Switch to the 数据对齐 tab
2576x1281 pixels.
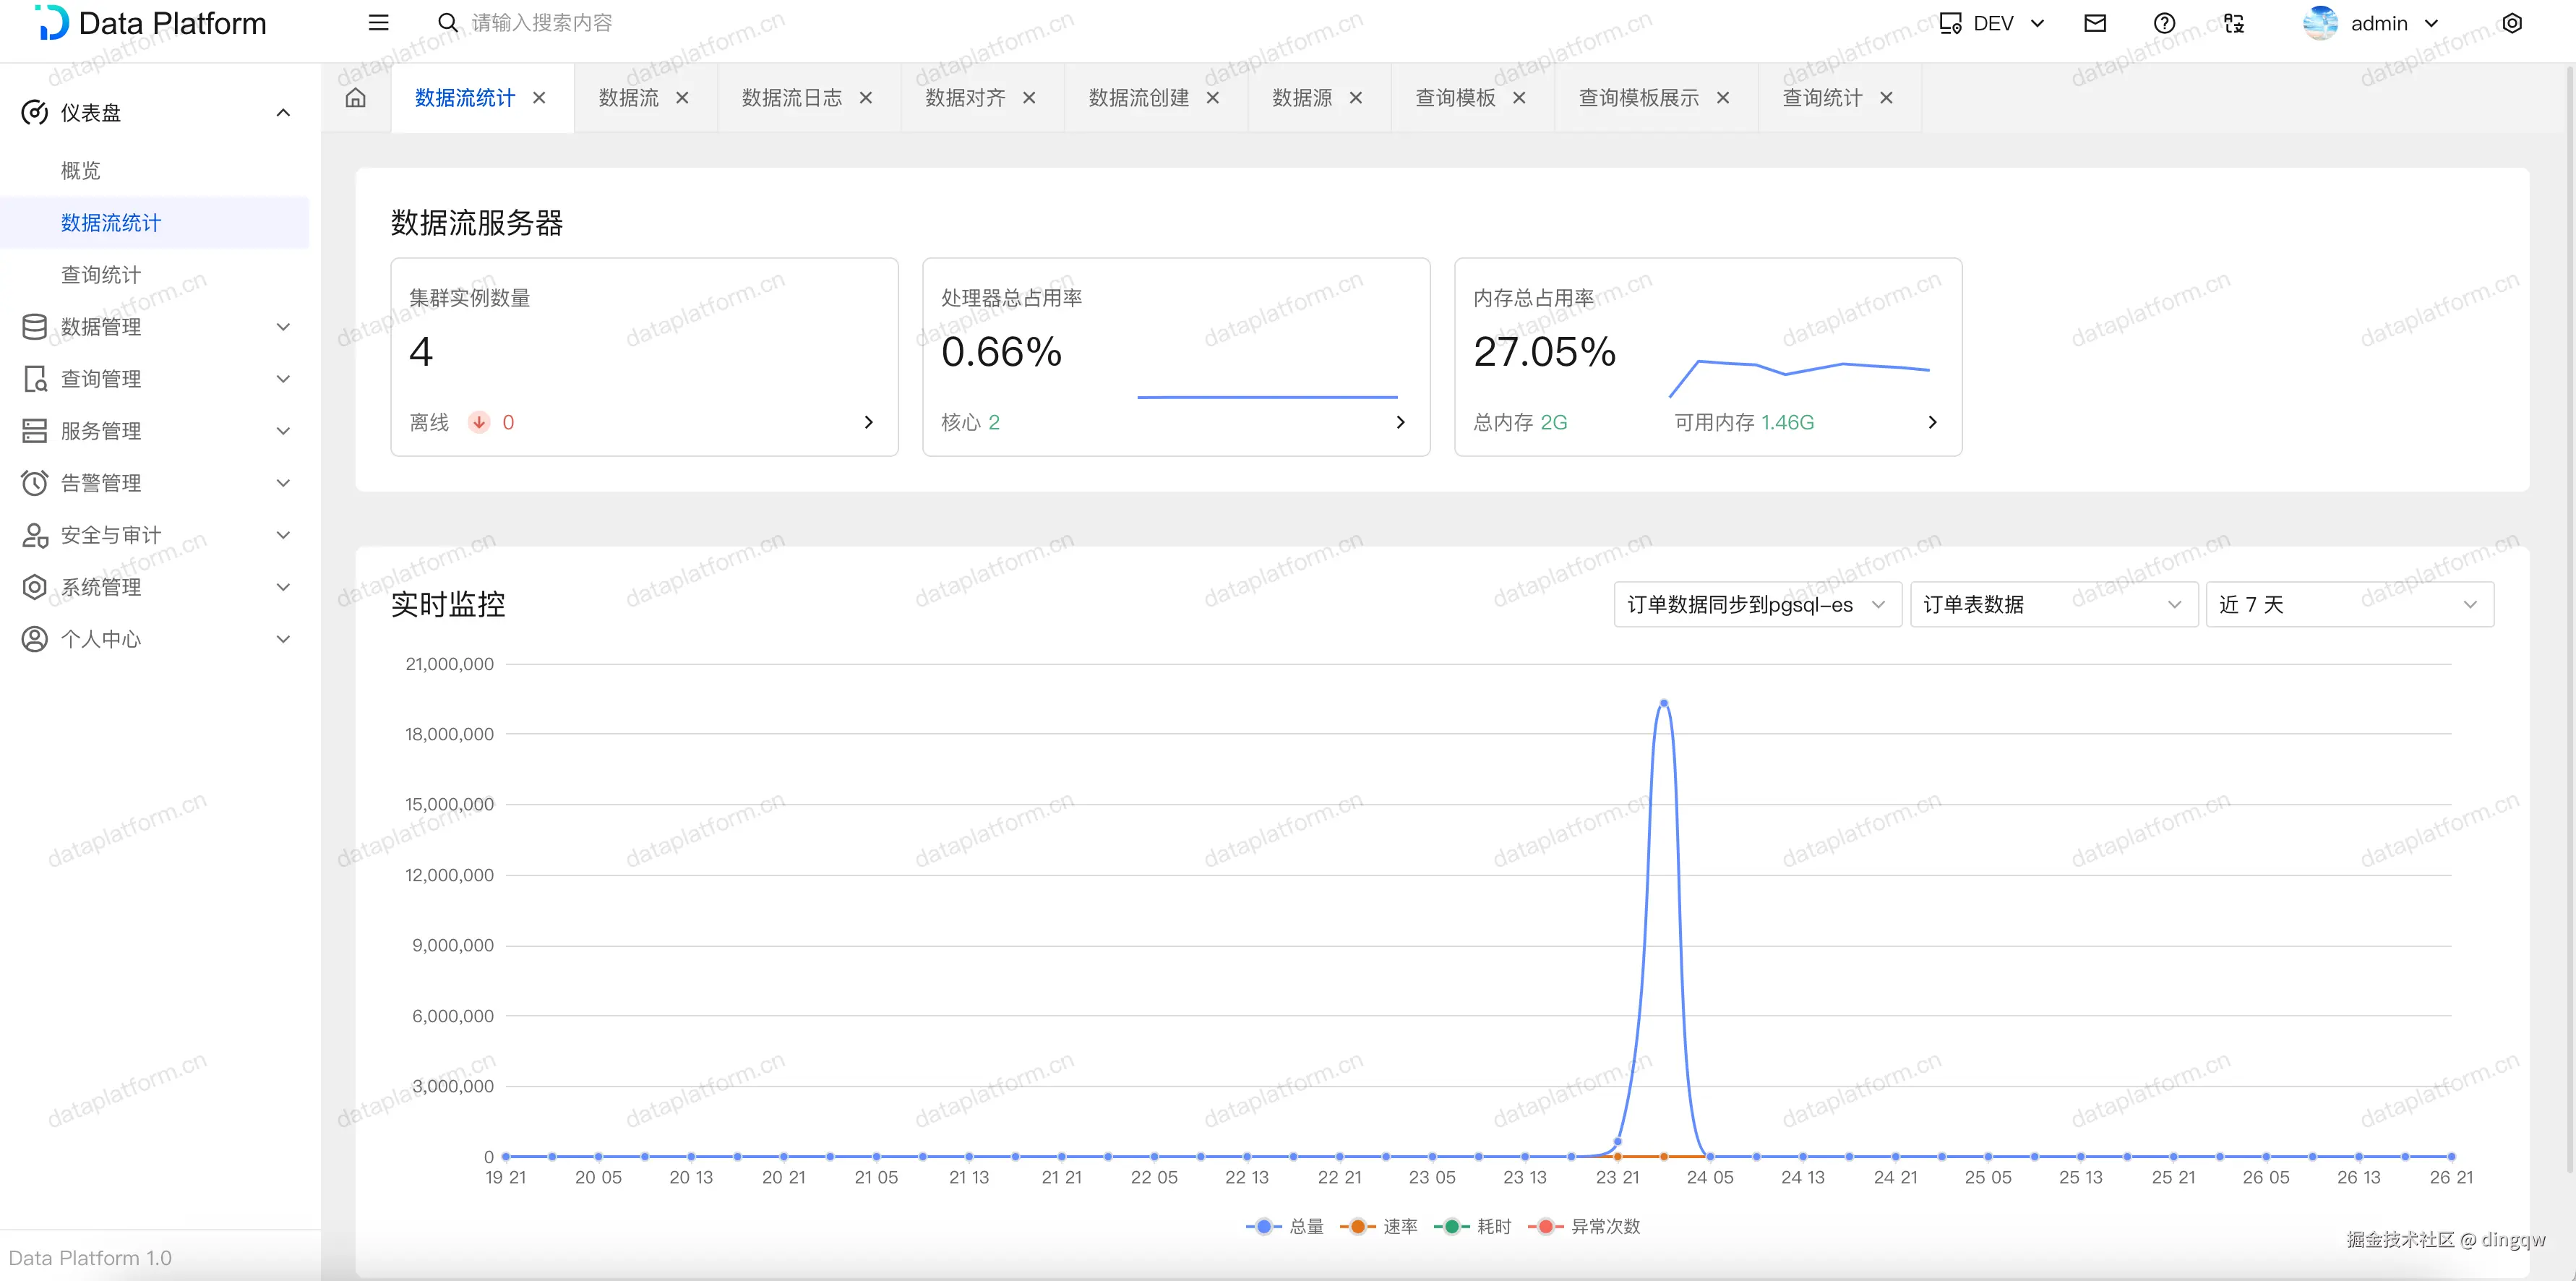pos(964,98)
